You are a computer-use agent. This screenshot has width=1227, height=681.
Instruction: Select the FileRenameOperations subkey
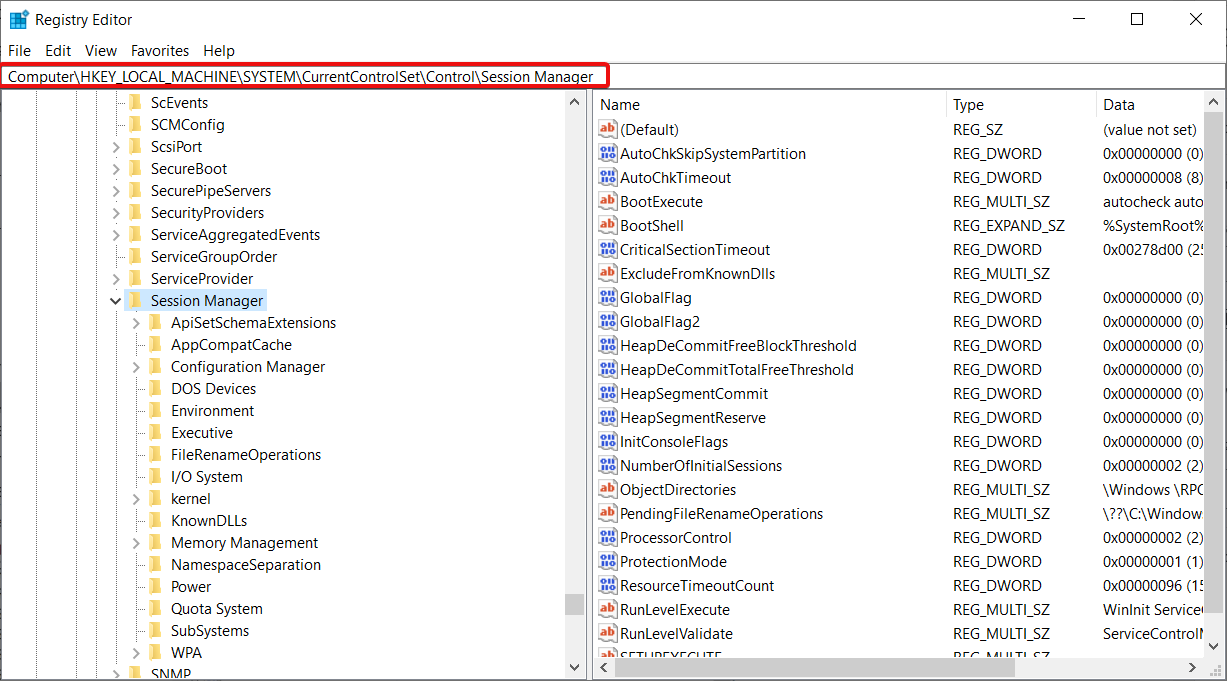(246, 454)
